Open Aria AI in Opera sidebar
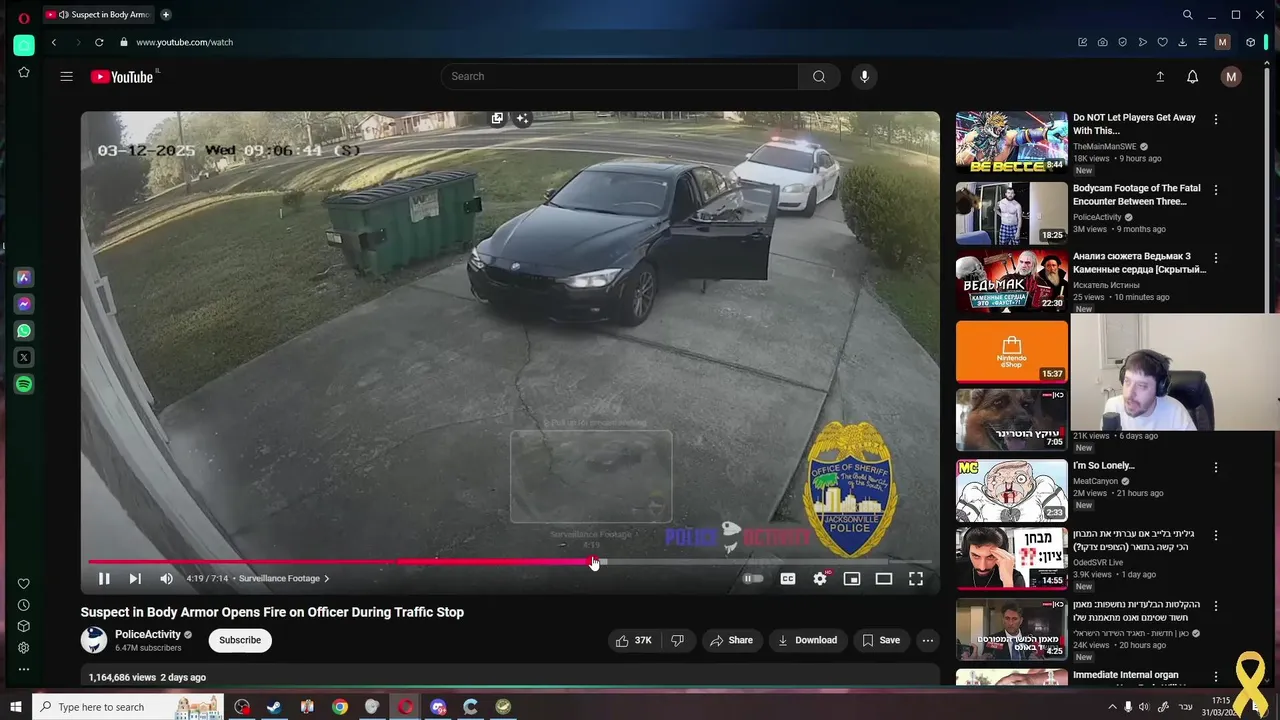1280x720 pixels. [x=24, y=277]
